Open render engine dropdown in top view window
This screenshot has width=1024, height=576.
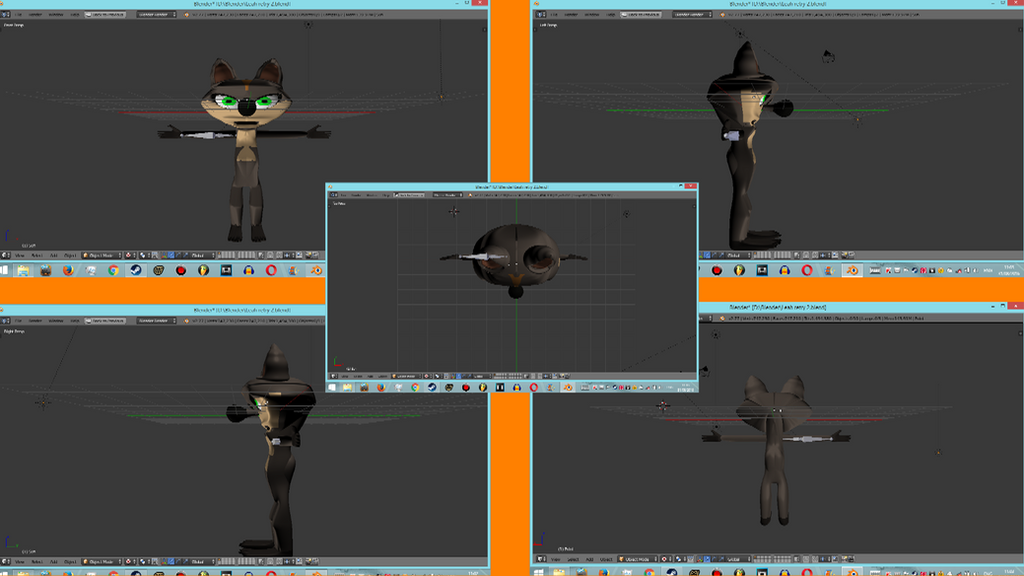click(447, 195)
